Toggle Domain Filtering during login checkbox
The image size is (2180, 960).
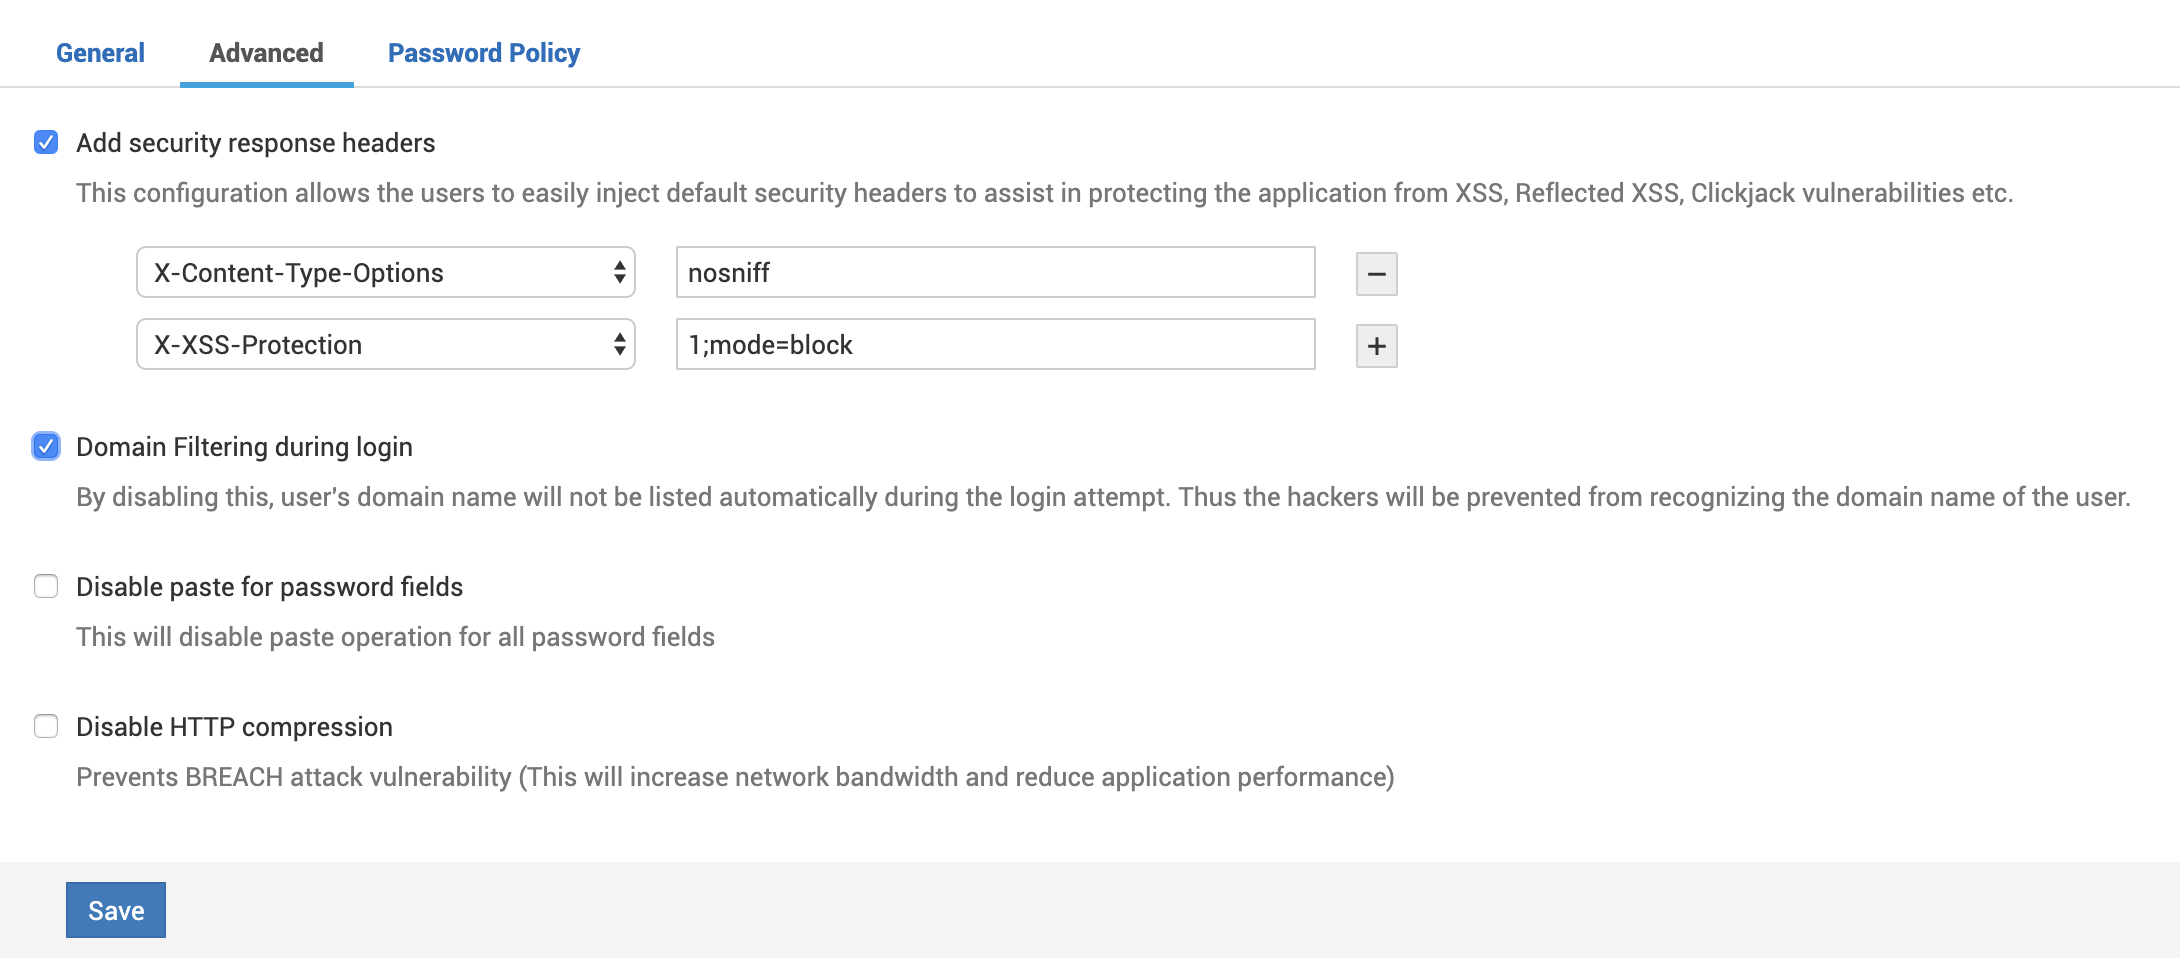click(x=46, y=446)
